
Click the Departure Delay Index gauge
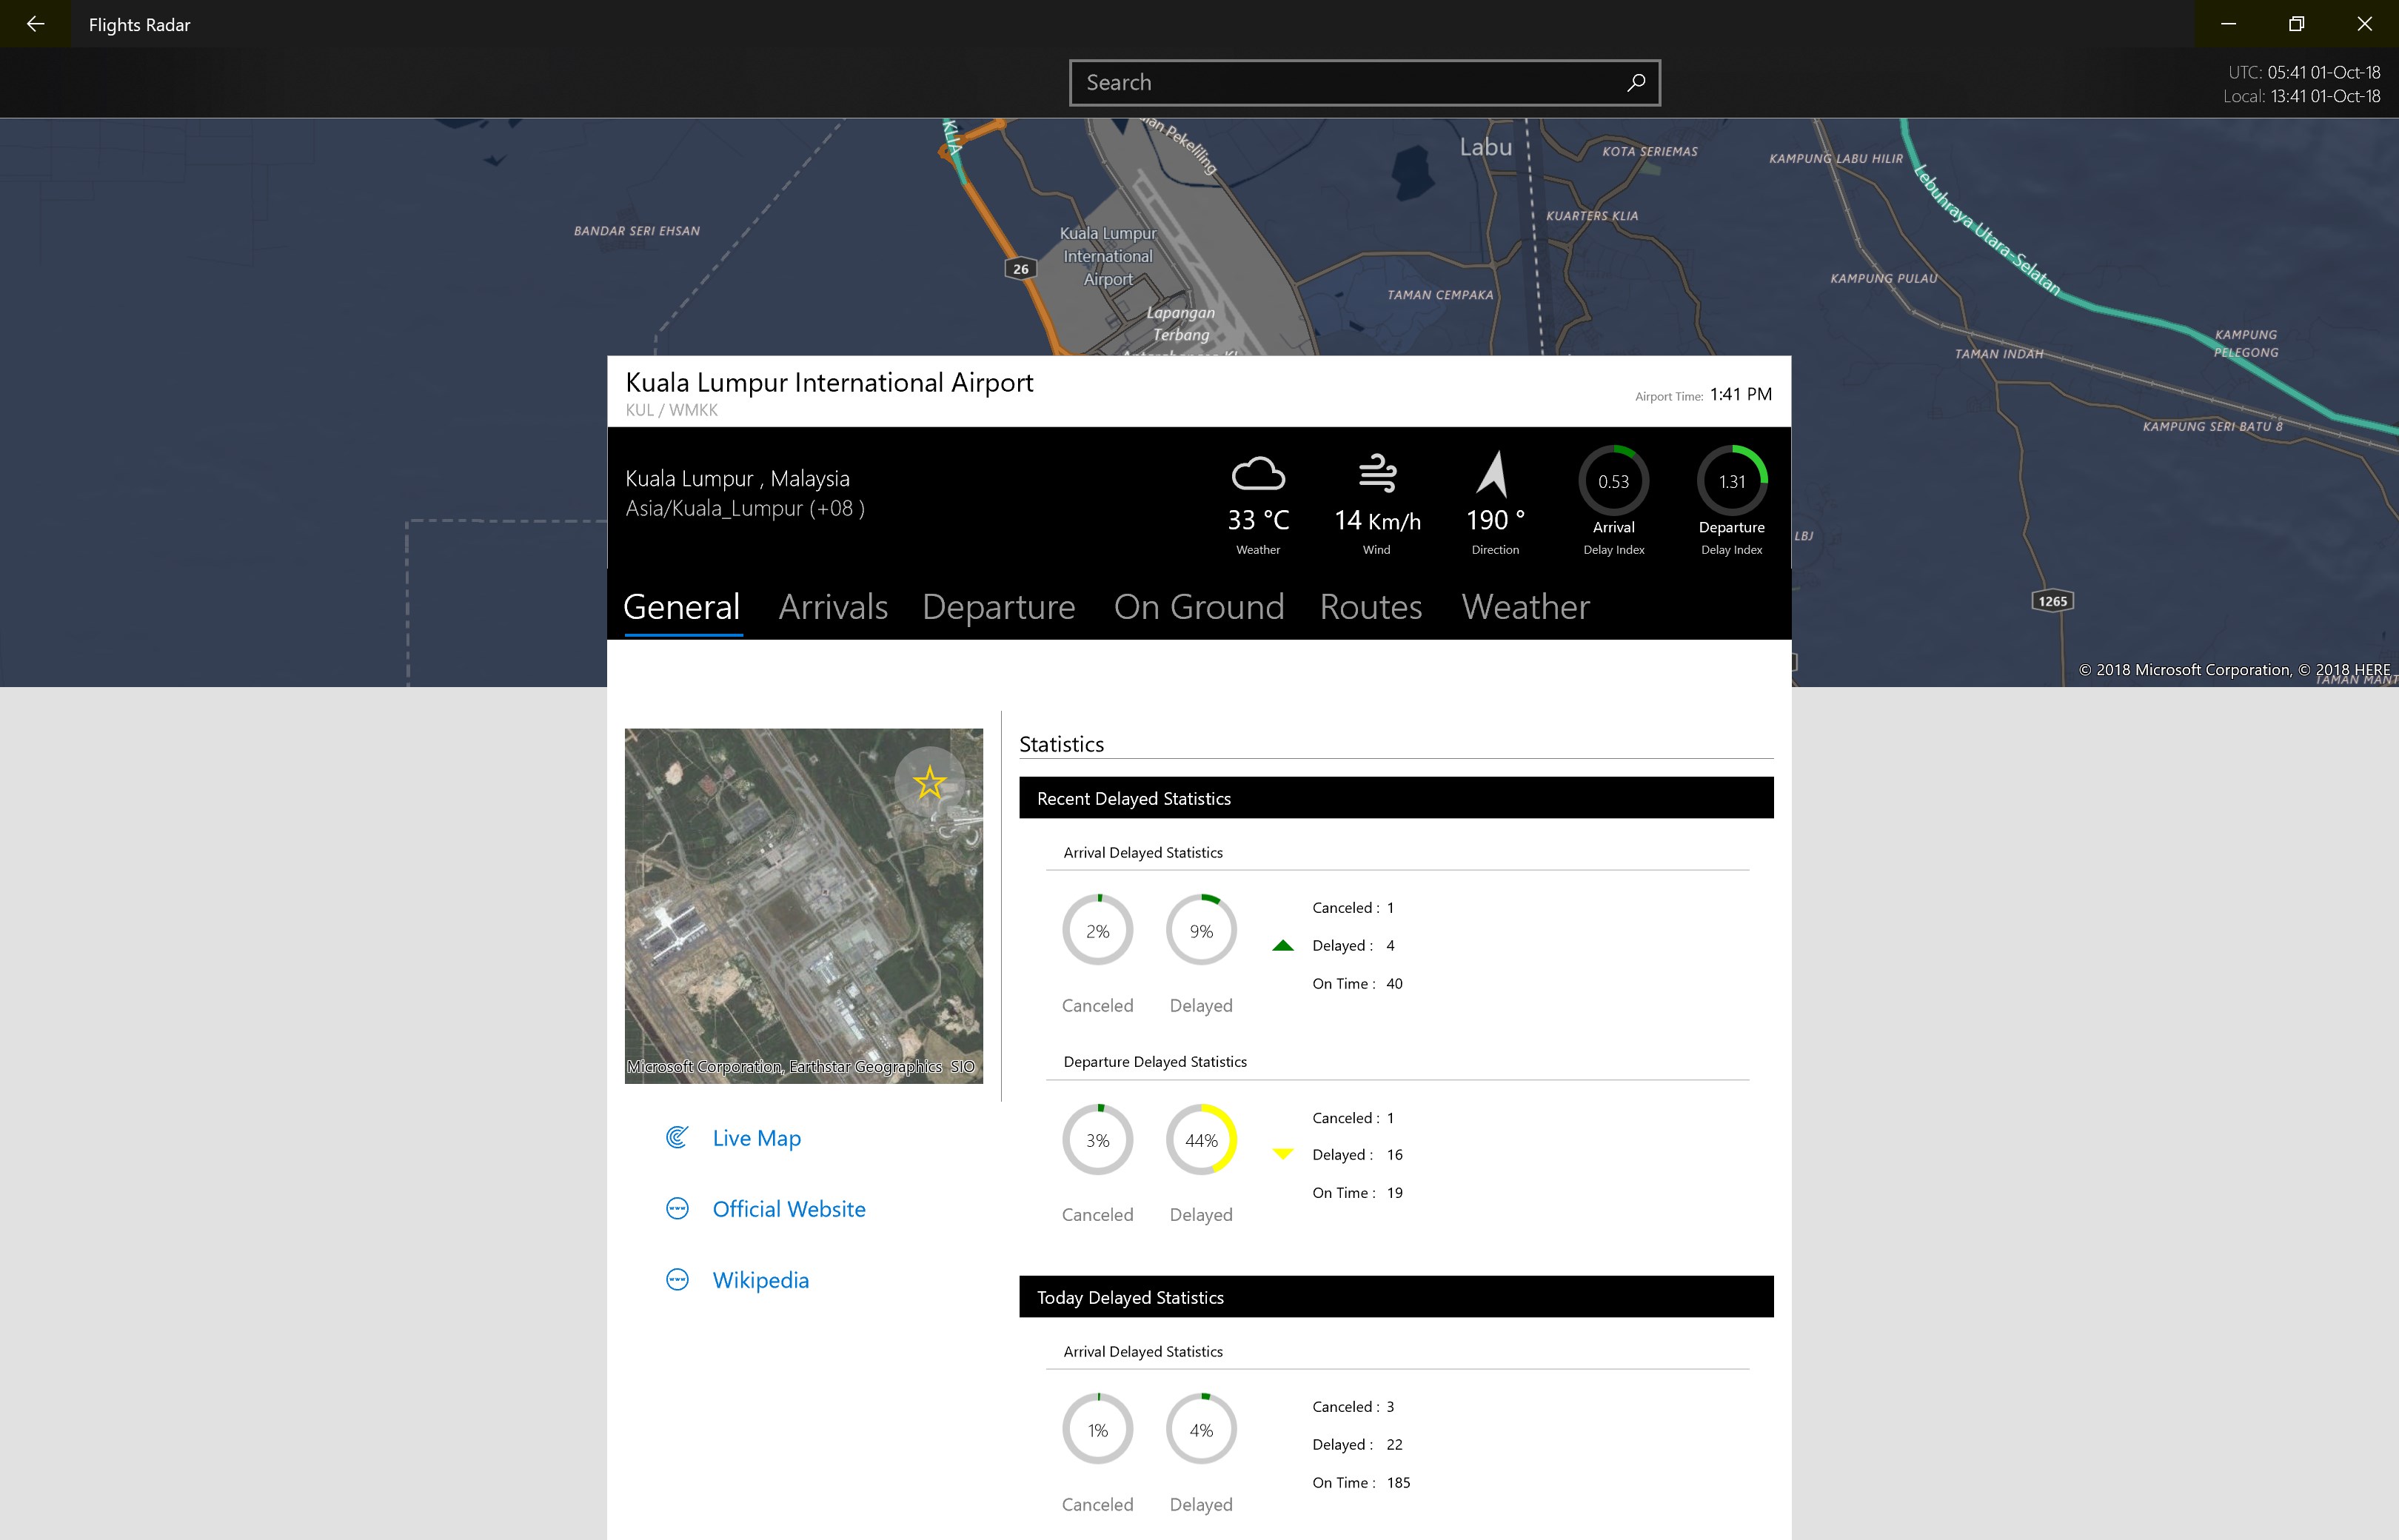click(1731, 481)
